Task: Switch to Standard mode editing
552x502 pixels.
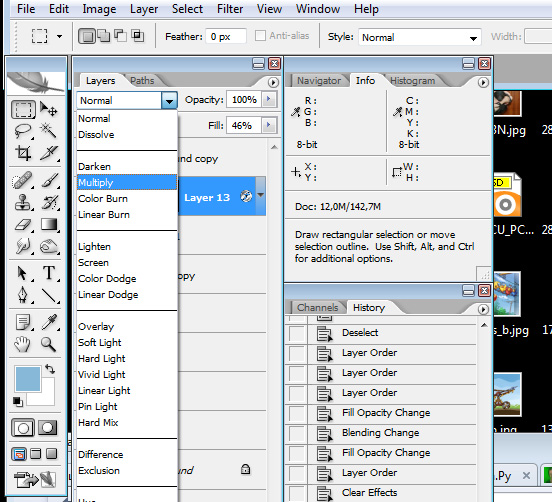Action: pos(23,428)
